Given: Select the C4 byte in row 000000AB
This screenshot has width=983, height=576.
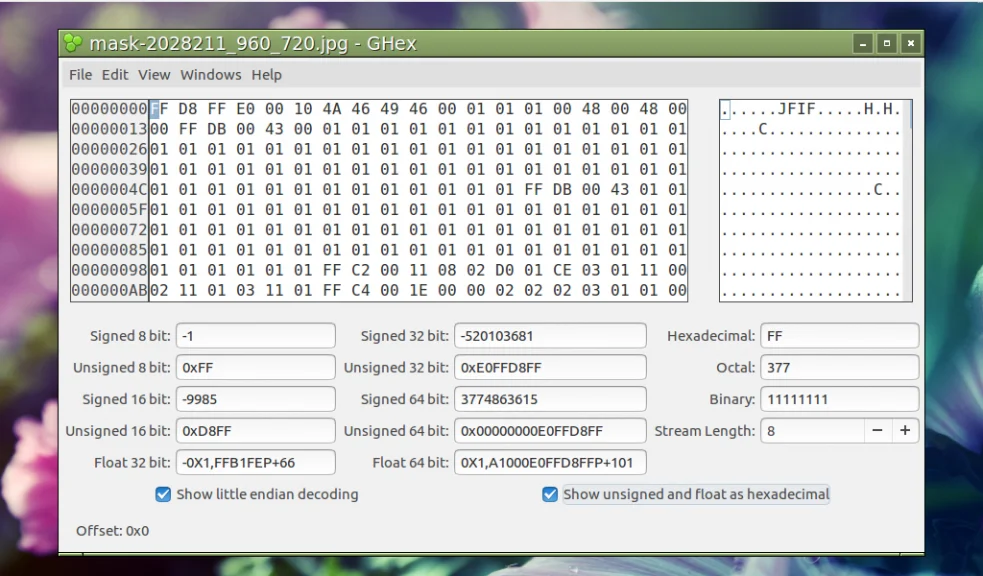Looking at the screenshot, I should (x=360, y=290).
